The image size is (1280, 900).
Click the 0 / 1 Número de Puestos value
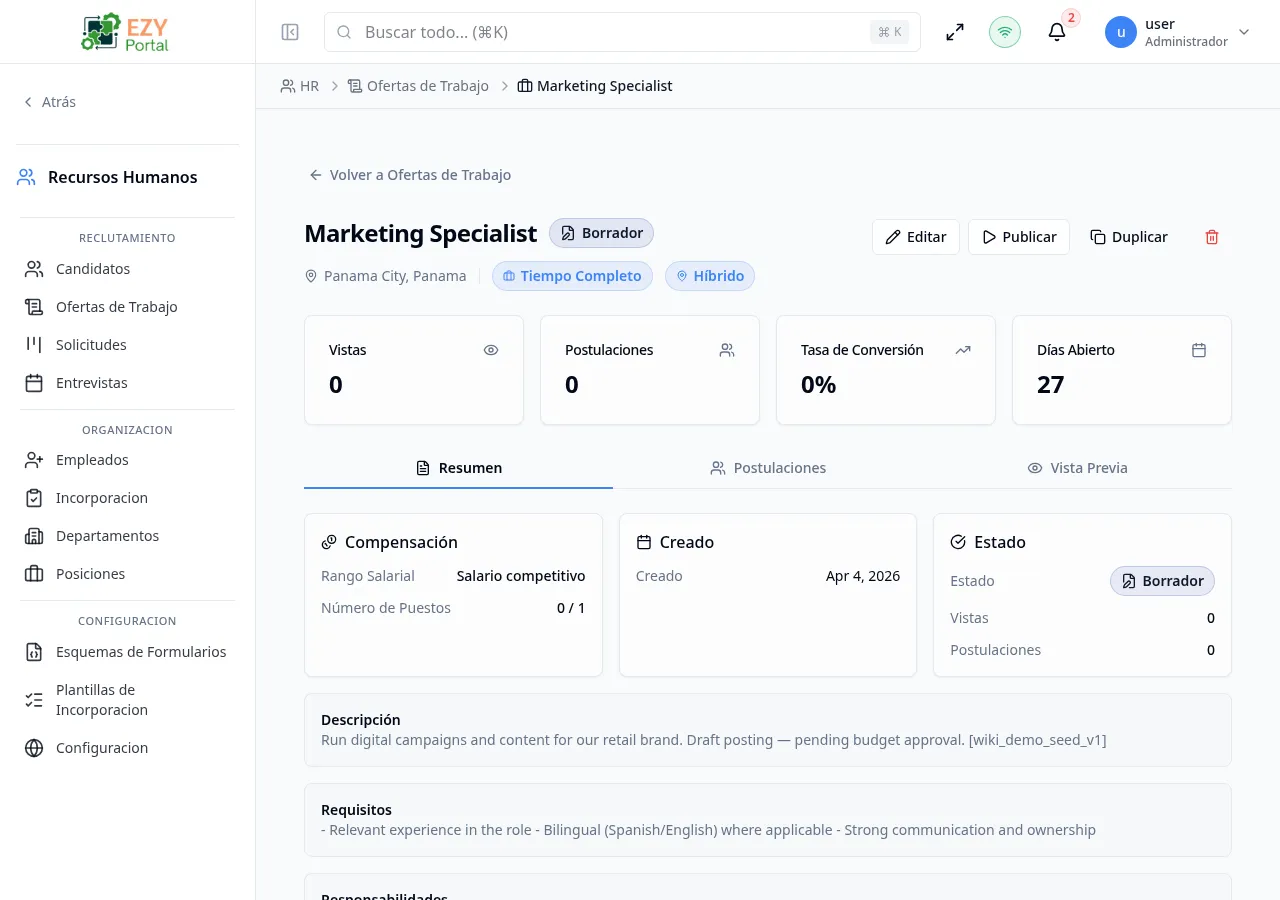(571, 608)
